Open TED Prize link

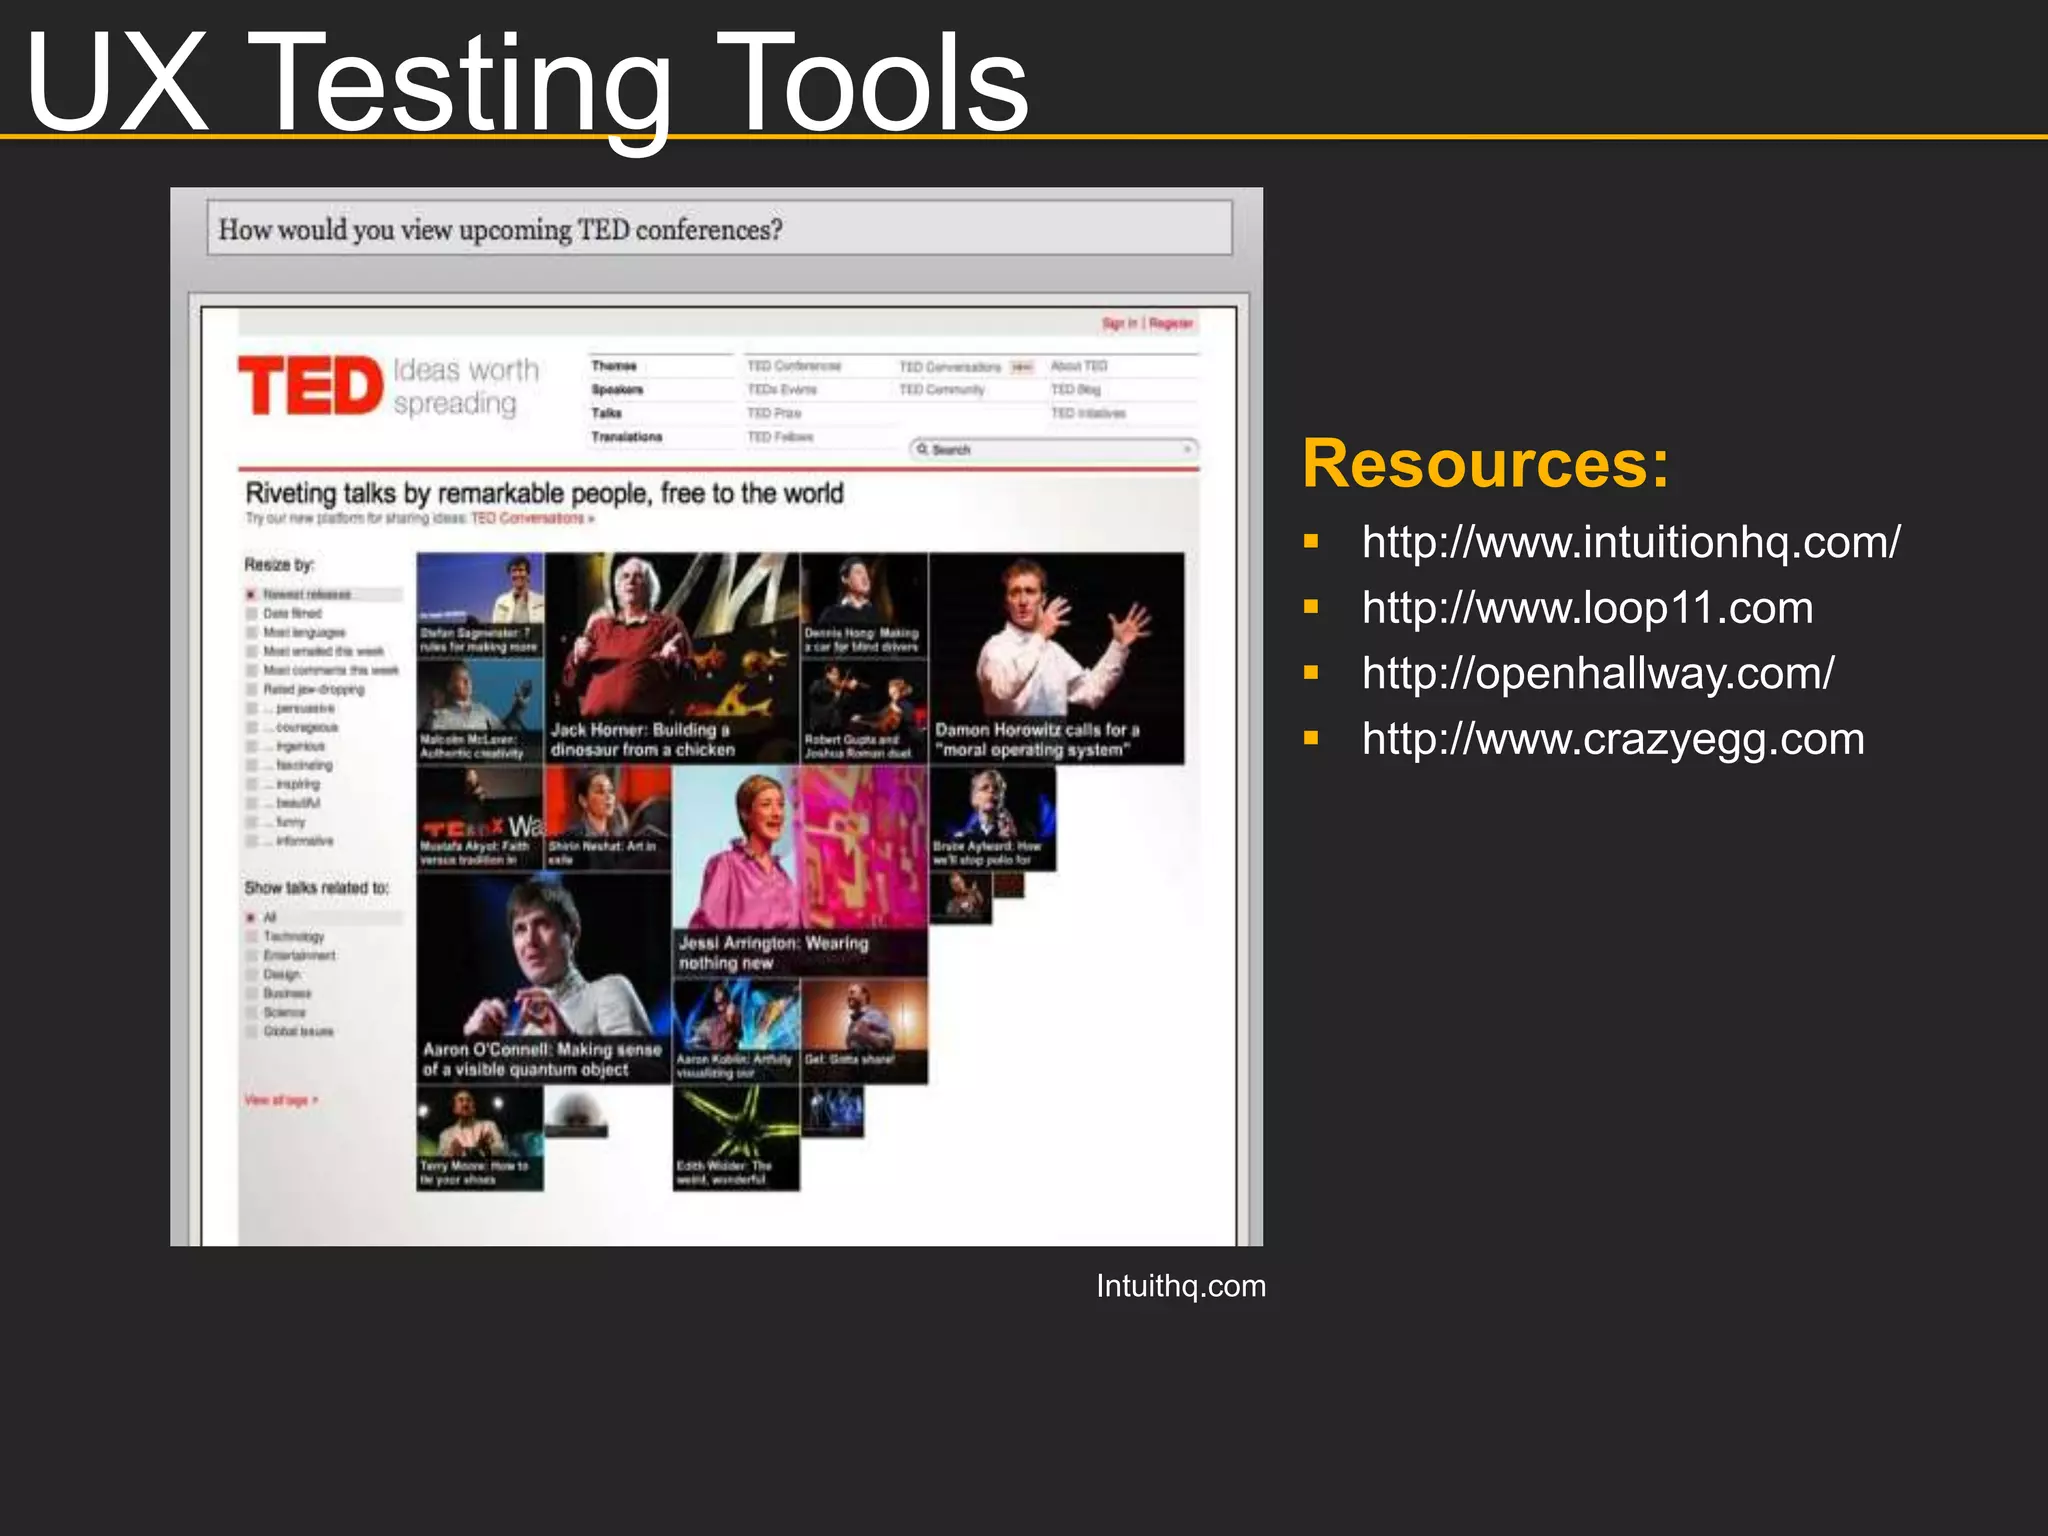pyautogui.click(x=774, y=413)
